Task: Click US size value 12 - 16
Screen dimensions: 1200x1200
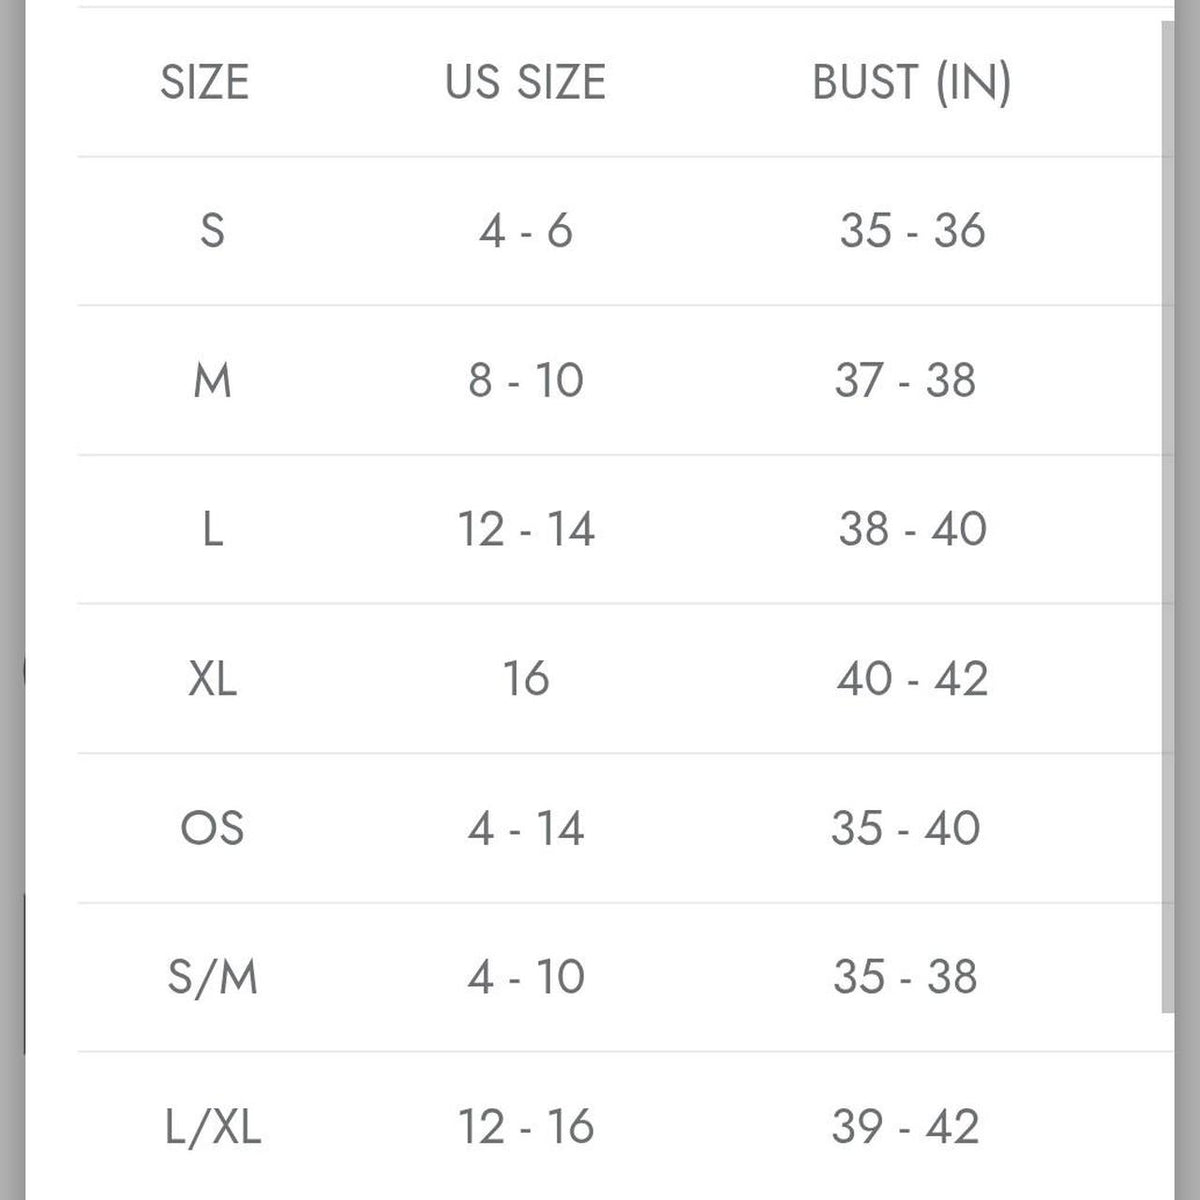Action: click(x=526, y=1127)
